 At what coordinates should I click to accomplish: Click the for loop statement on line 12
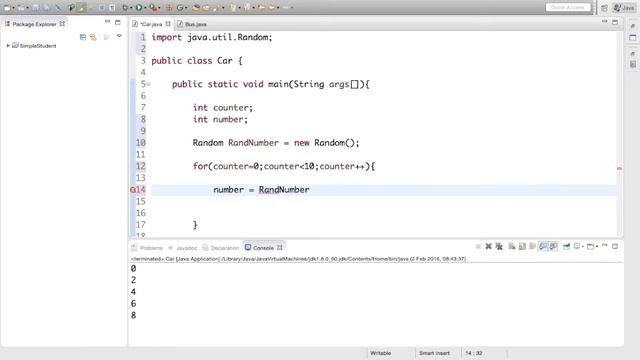point(284,167)
